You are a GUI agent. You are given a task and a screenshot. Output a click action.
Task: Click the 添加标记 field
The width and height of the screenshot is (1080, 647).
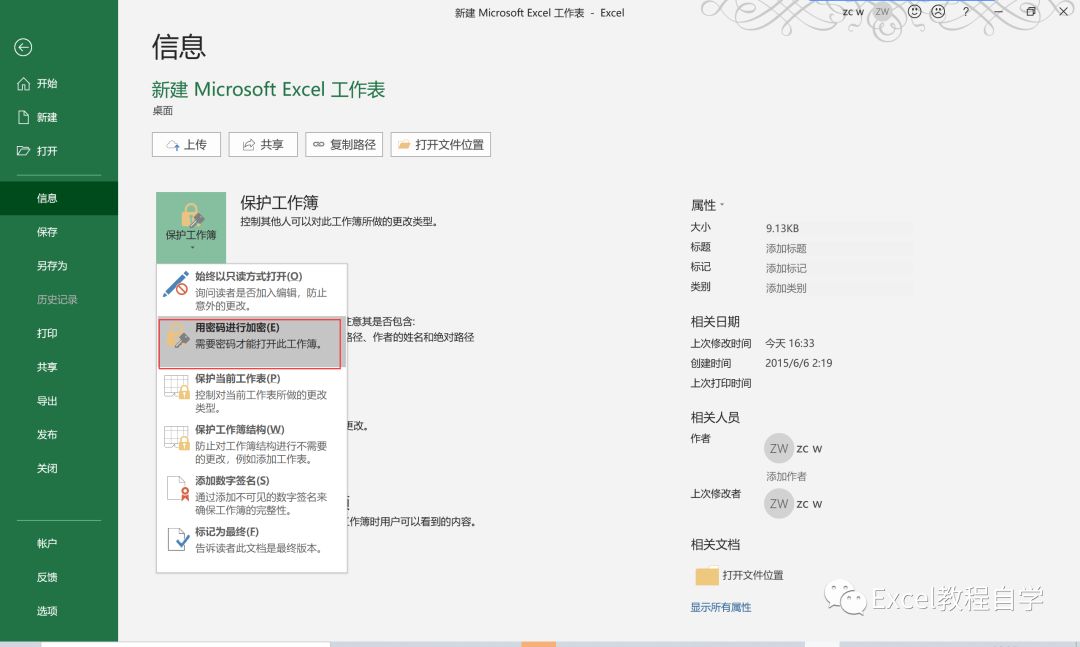(x=838, y=269)
